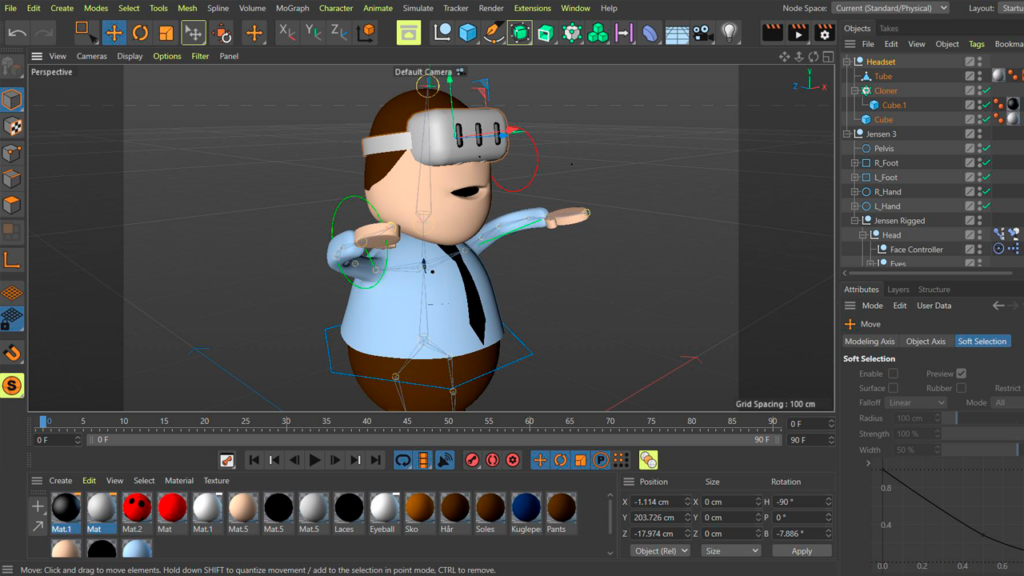This screenshot has width=1024, height=576.
Task: Toggle X axis lock icon
Action: 286,32
